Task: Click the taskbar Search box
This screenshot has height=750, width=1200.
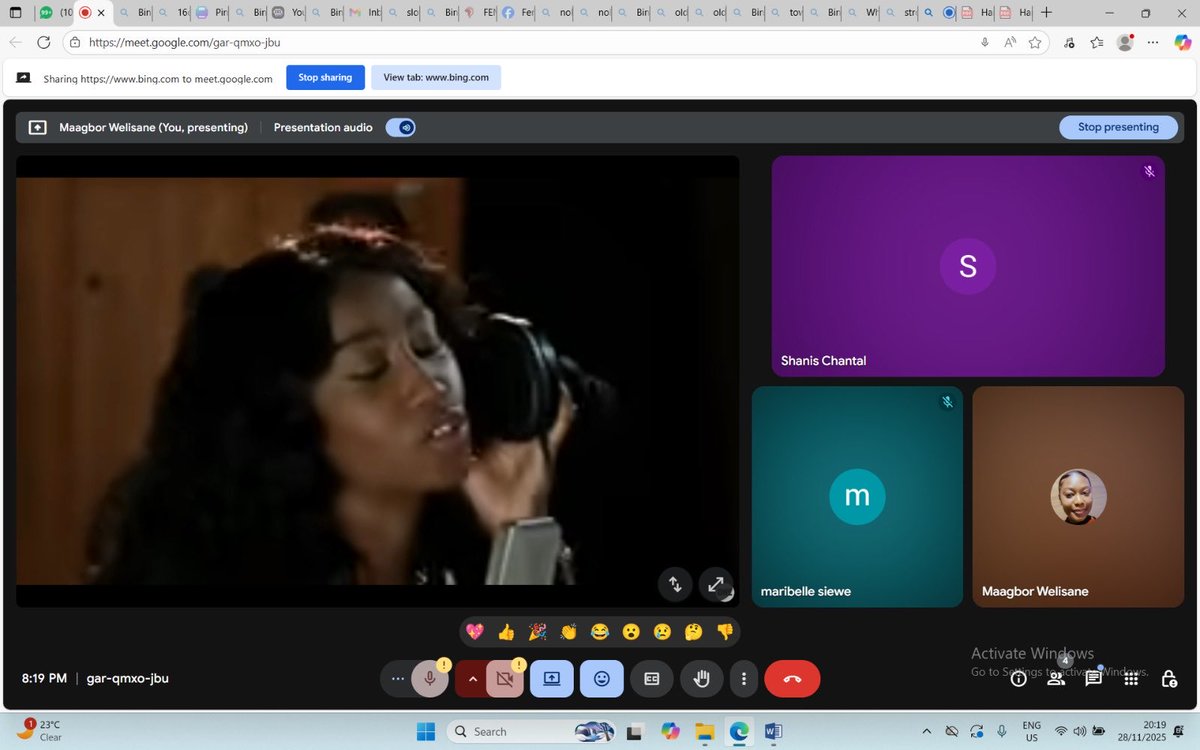Action: (532, 731)
